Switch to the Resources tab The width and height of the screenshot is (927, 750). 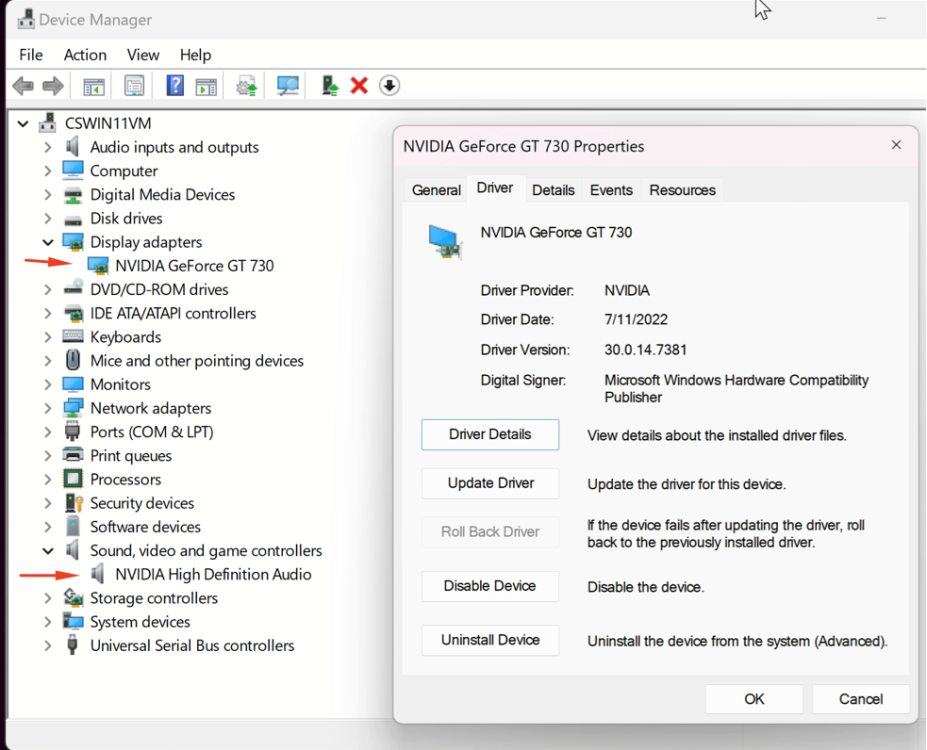tap(682, 190)
